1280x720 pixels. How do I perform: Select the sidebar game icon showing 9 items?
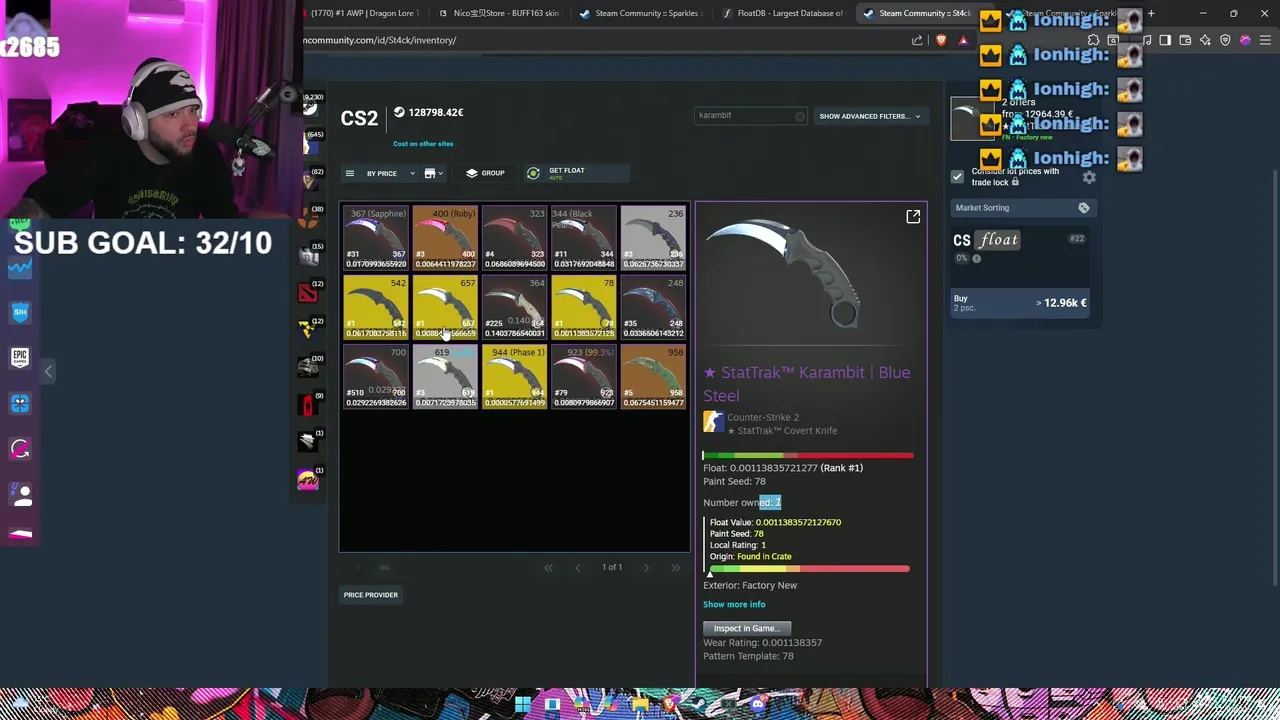coord(308,404)
